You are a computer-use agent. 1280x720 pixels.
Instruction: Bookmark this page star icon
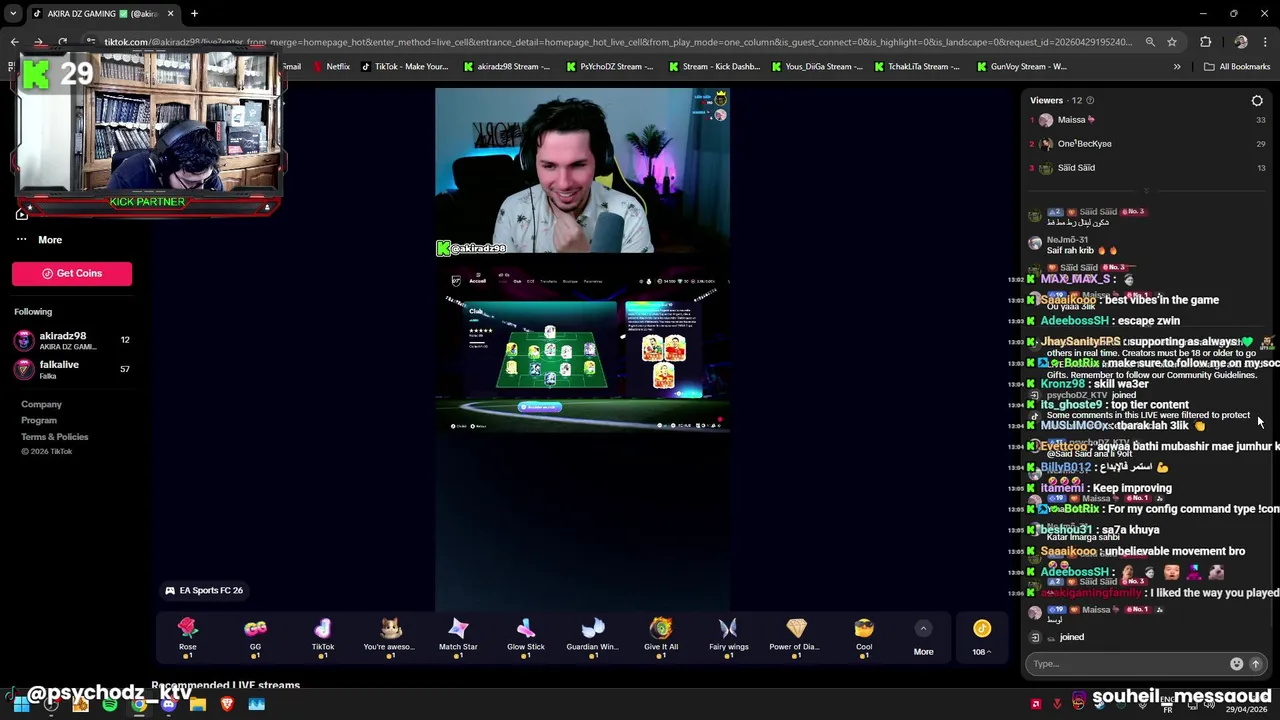point(1172,42)
